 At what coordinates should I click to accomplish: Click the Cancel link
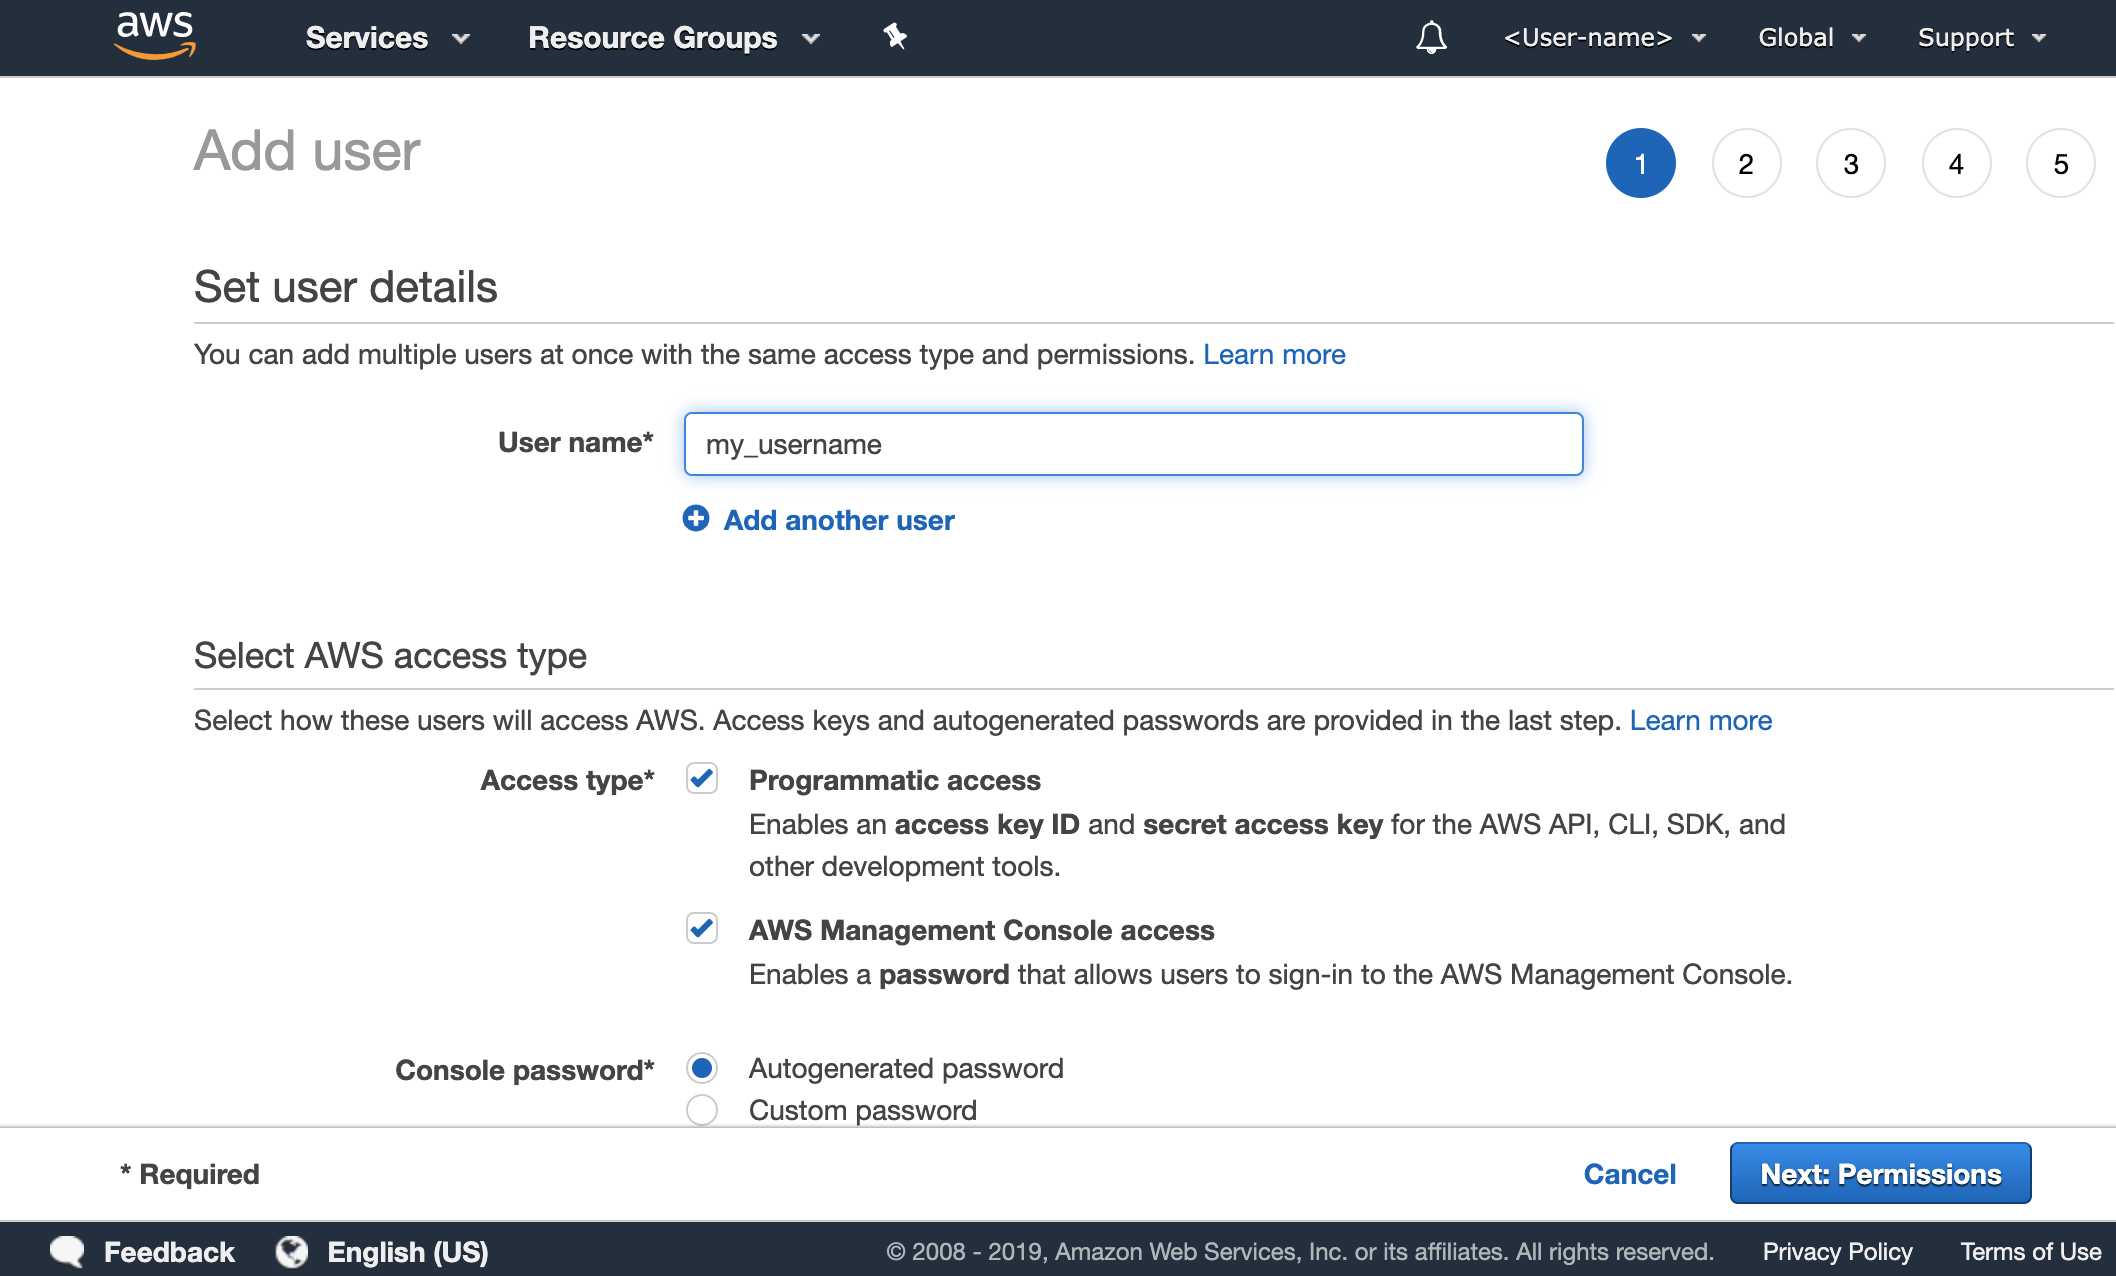[x=1629, y=1174]
